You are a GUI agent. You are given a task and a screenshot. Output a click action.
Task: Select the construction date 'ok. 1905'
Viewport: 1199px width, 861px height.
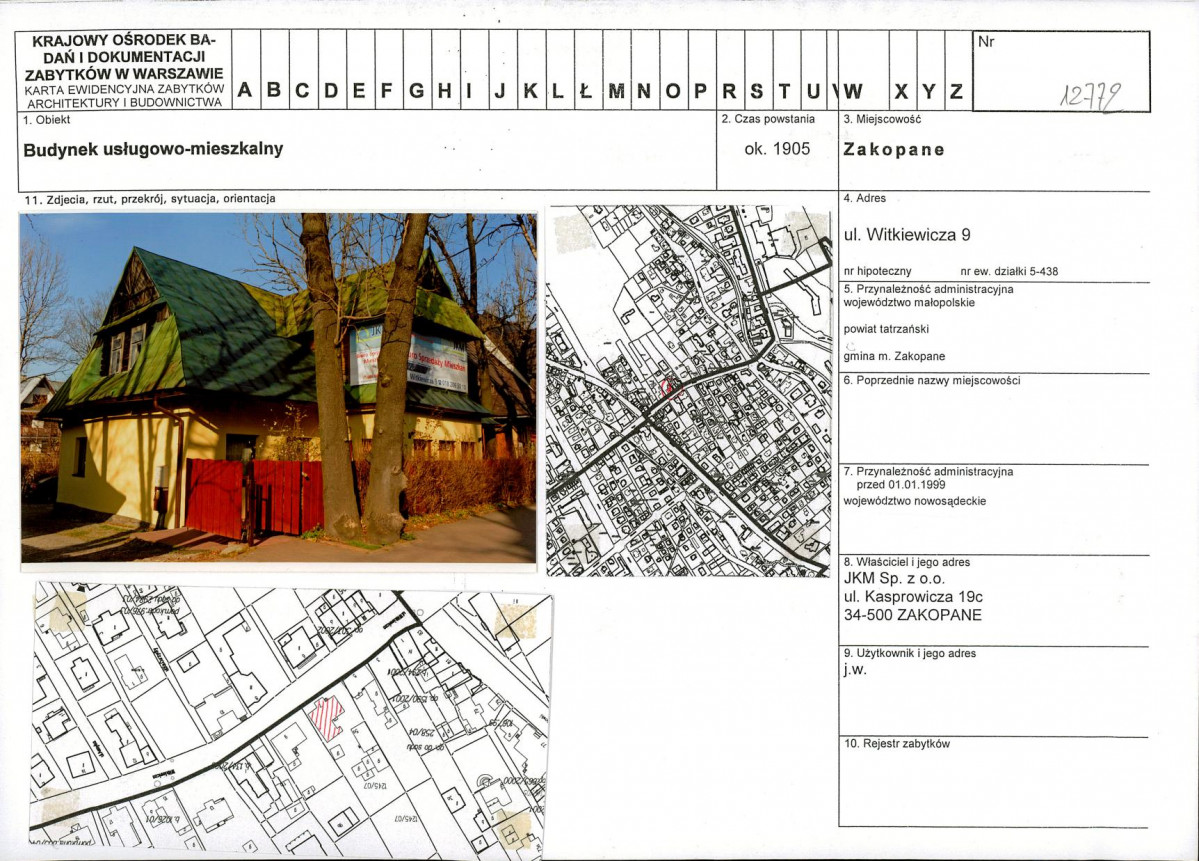tap(777, 149)
